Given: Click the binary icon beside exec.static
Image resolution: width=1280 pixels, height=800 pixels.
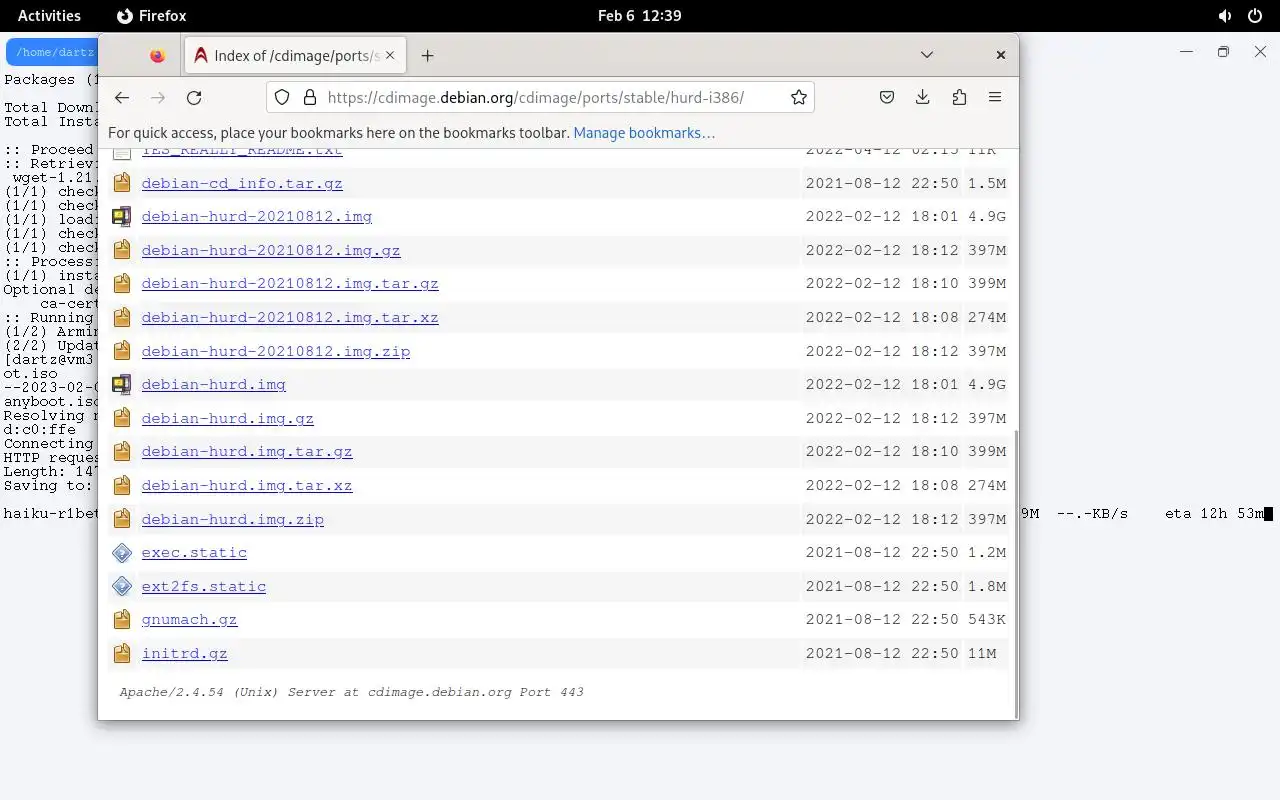Looking at the screenshot, I should click(x=122, y=552).
